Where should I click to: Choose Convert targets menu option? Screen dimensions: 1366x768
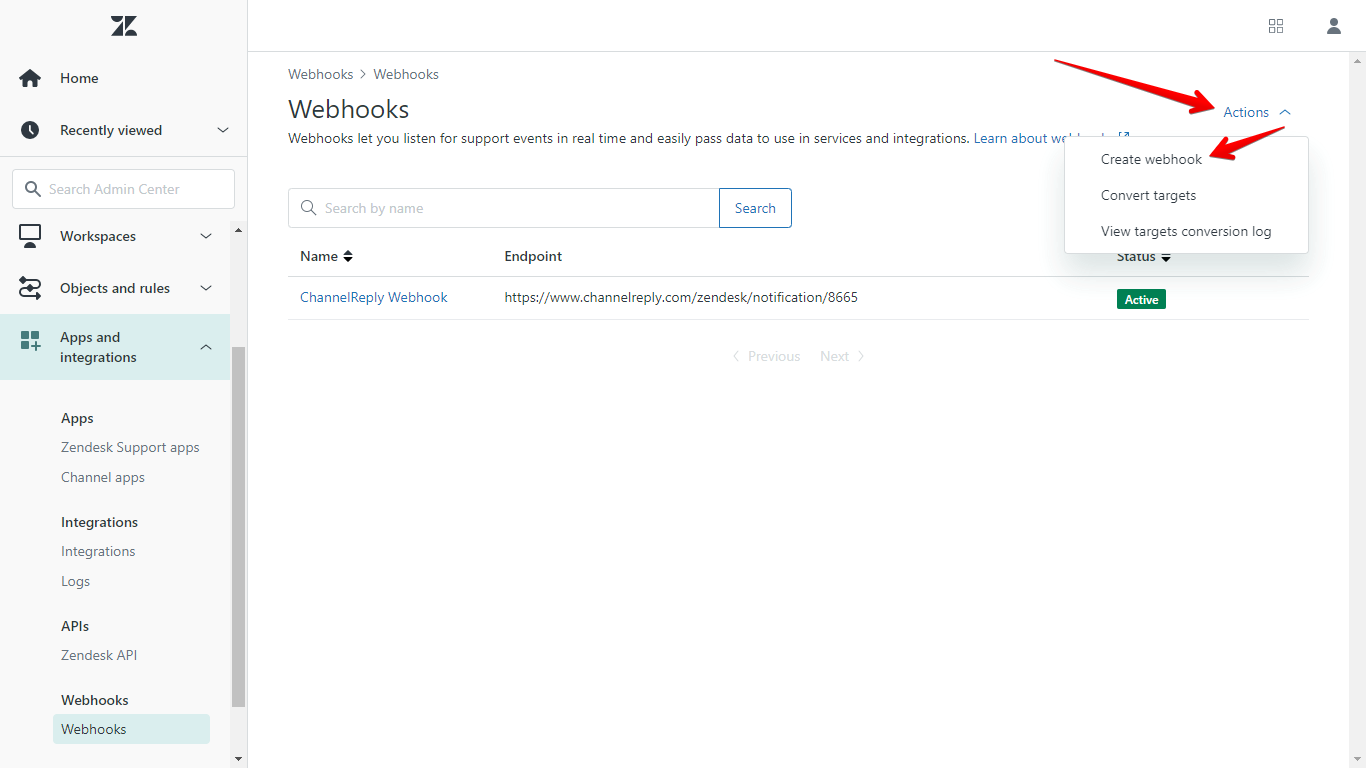[x=1148, y=195]
